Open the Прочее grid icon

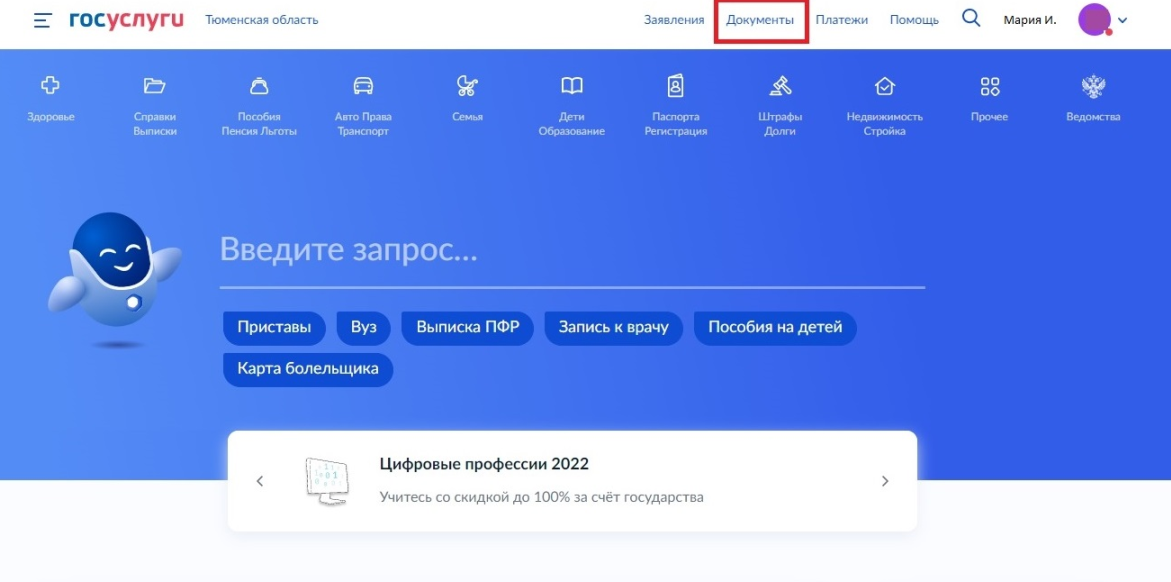990,87
